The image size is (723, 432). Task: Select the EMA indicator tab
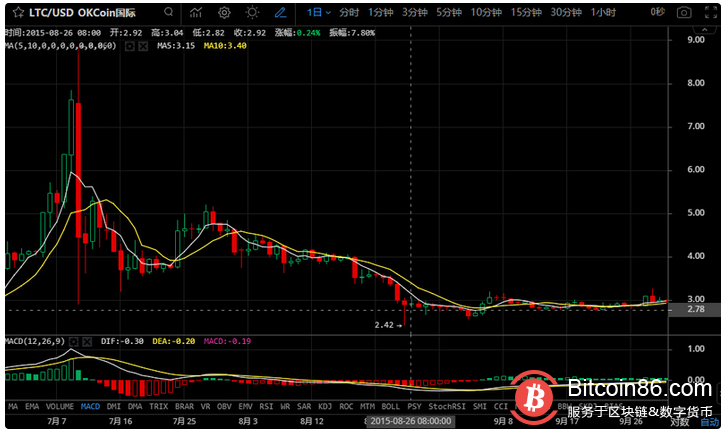tap(32, 407)
